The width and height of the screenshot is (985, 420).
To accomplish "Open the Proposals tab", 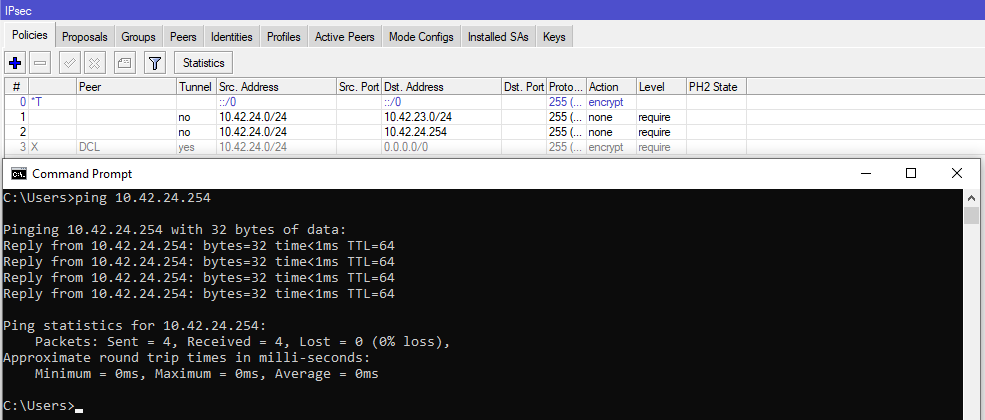I will [x=85, y=37].
